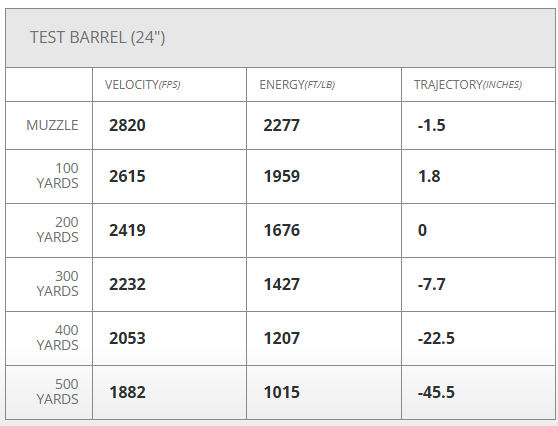Click the 300 YARDS row label
Image resolution: width=558 pixels, height=426 pixels.
tap(57, 284)
